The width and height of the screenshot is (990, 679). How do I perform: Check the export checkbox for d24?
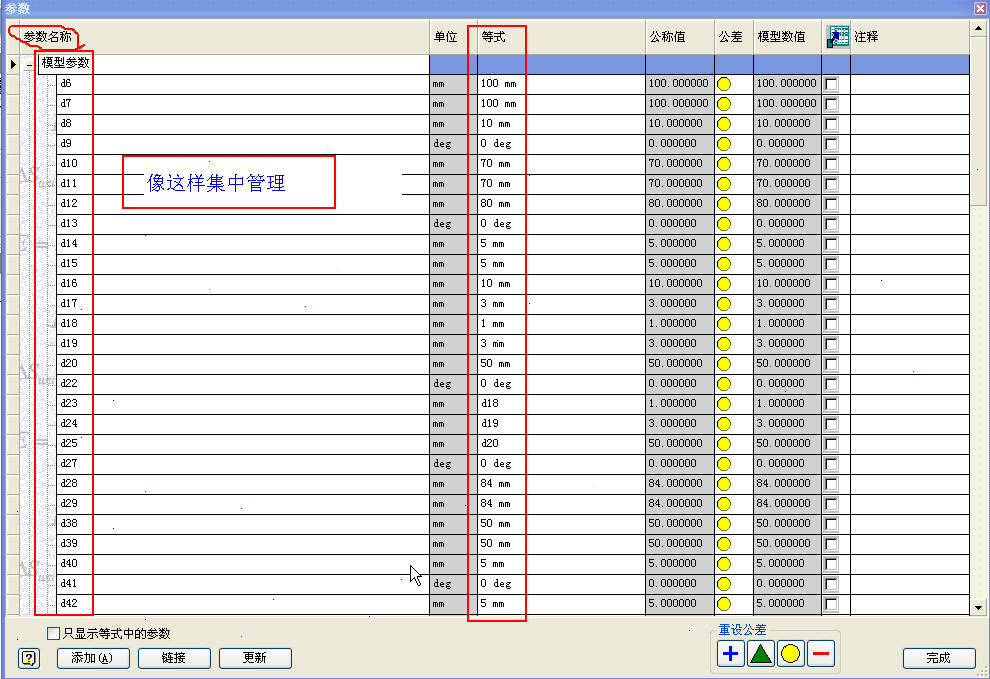click(832, 424)
